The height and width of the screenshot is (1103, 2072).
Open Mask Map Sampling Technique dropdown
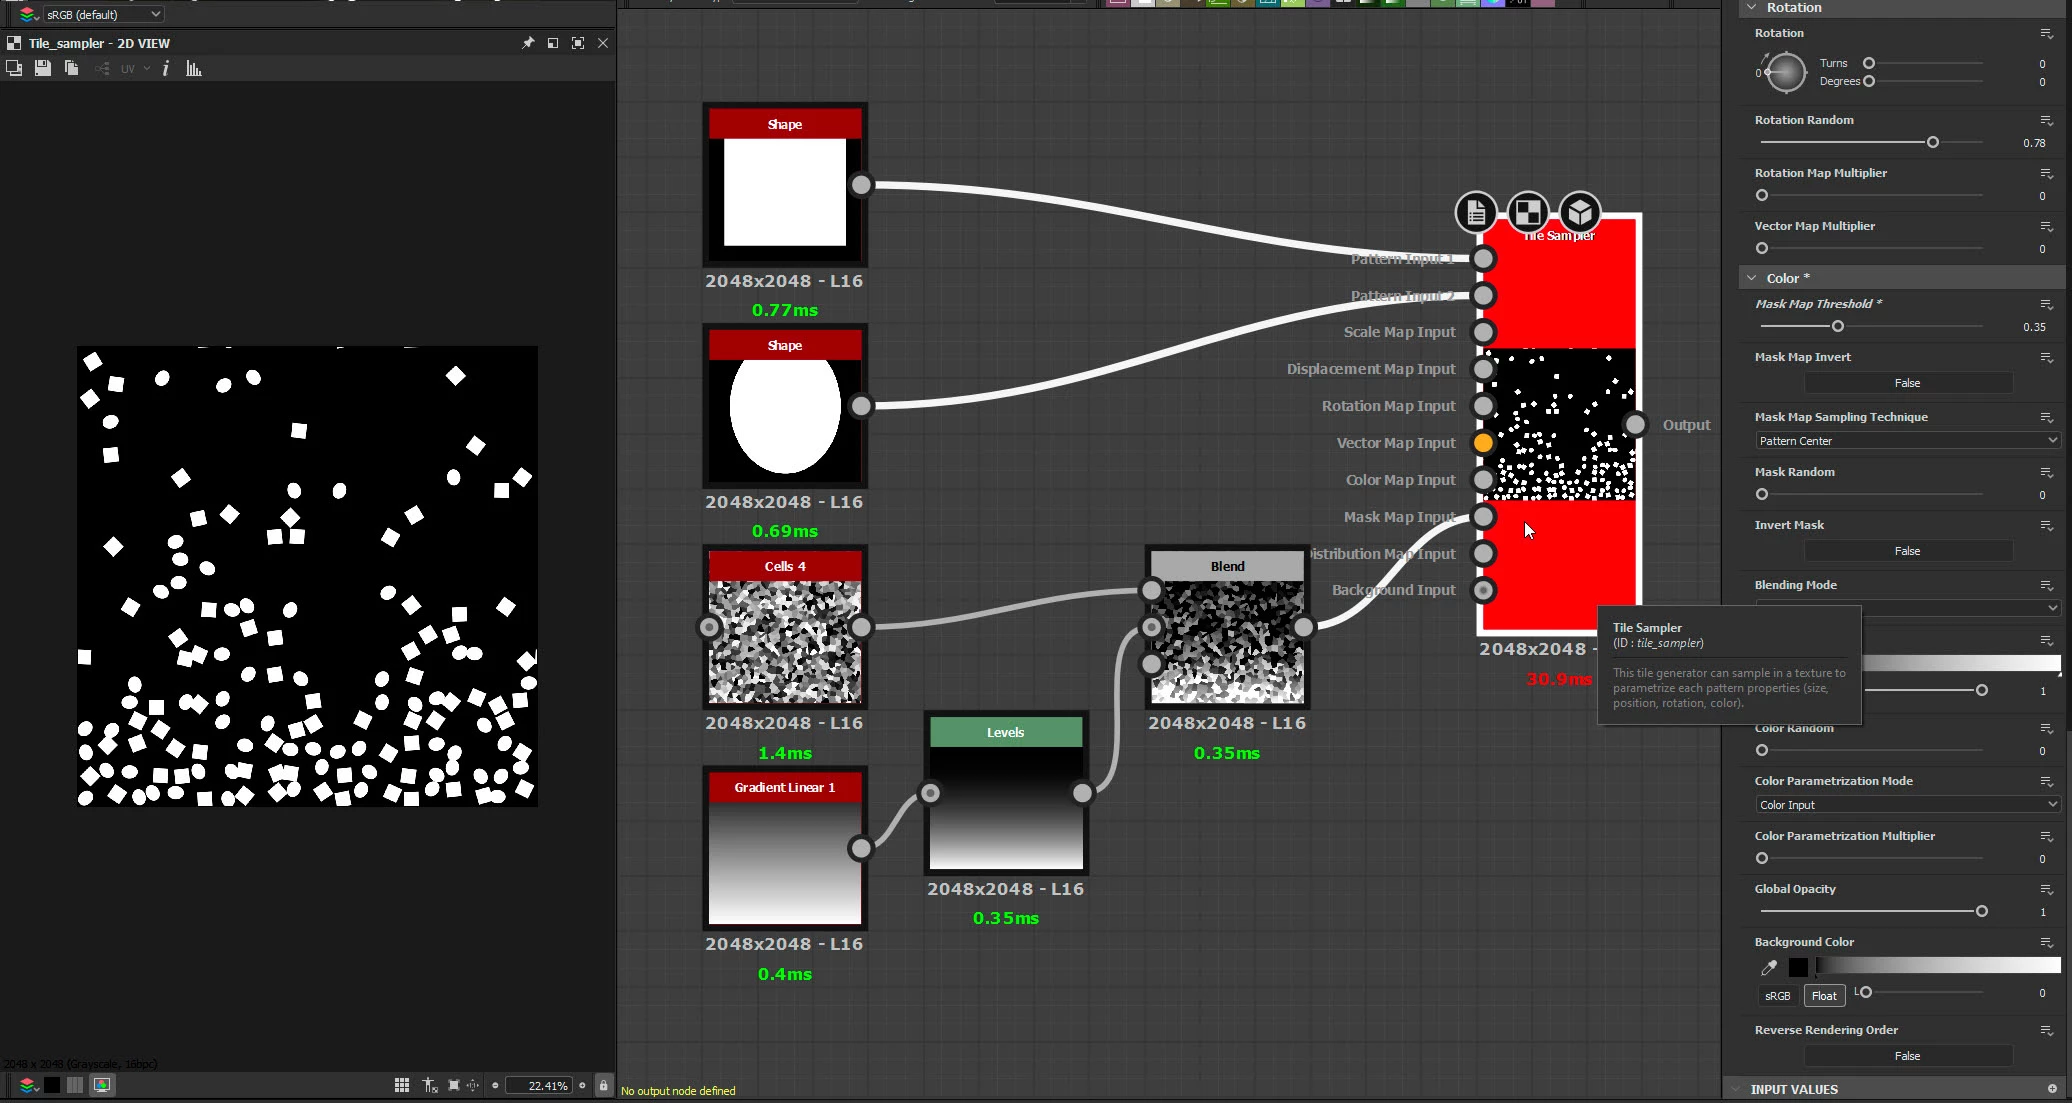click(x=1907, y=441)
